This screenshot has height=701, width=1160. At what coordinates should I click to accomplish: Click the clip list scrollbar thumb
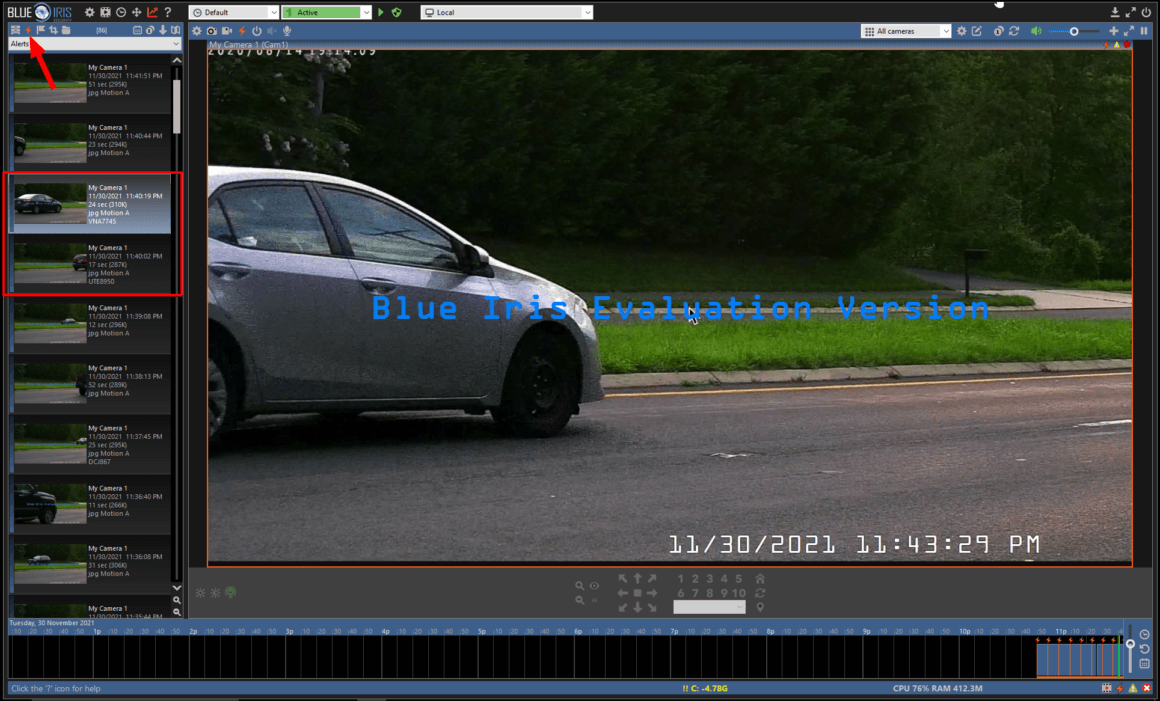[x=177, y=106]
